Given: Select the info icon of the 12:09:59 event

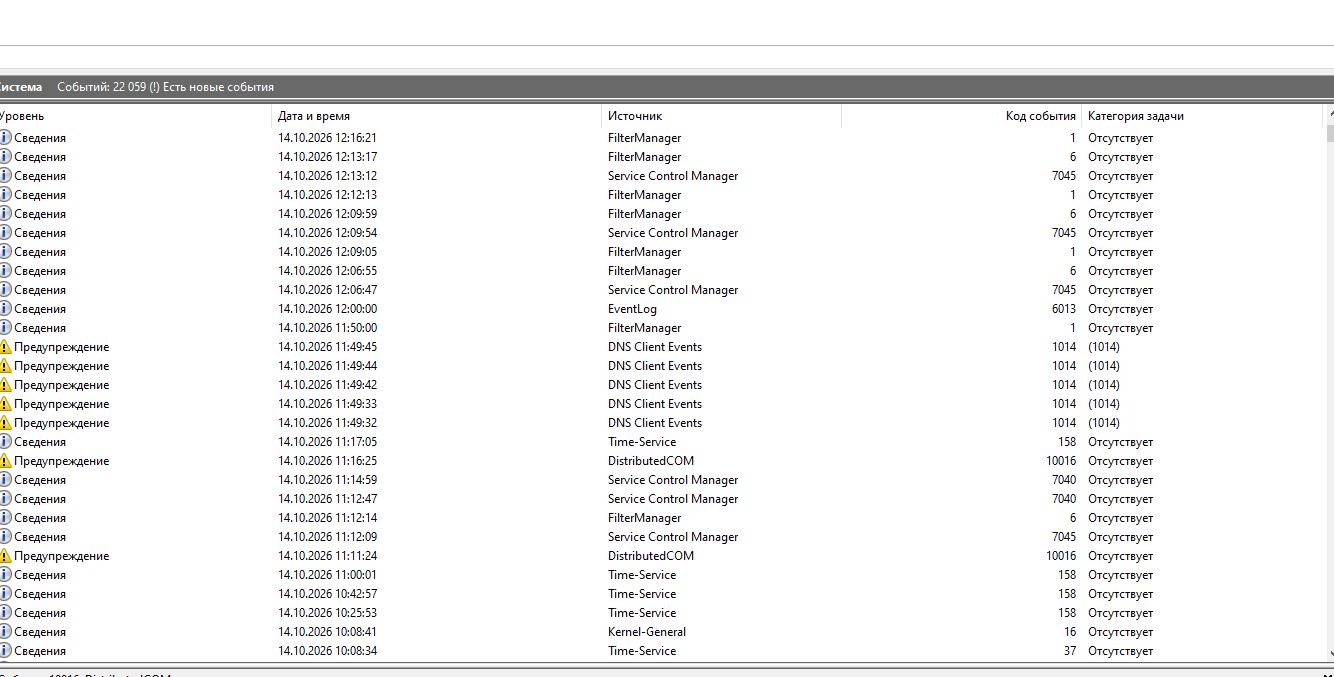Looking at the screenshot, I should tap(5, 214).
